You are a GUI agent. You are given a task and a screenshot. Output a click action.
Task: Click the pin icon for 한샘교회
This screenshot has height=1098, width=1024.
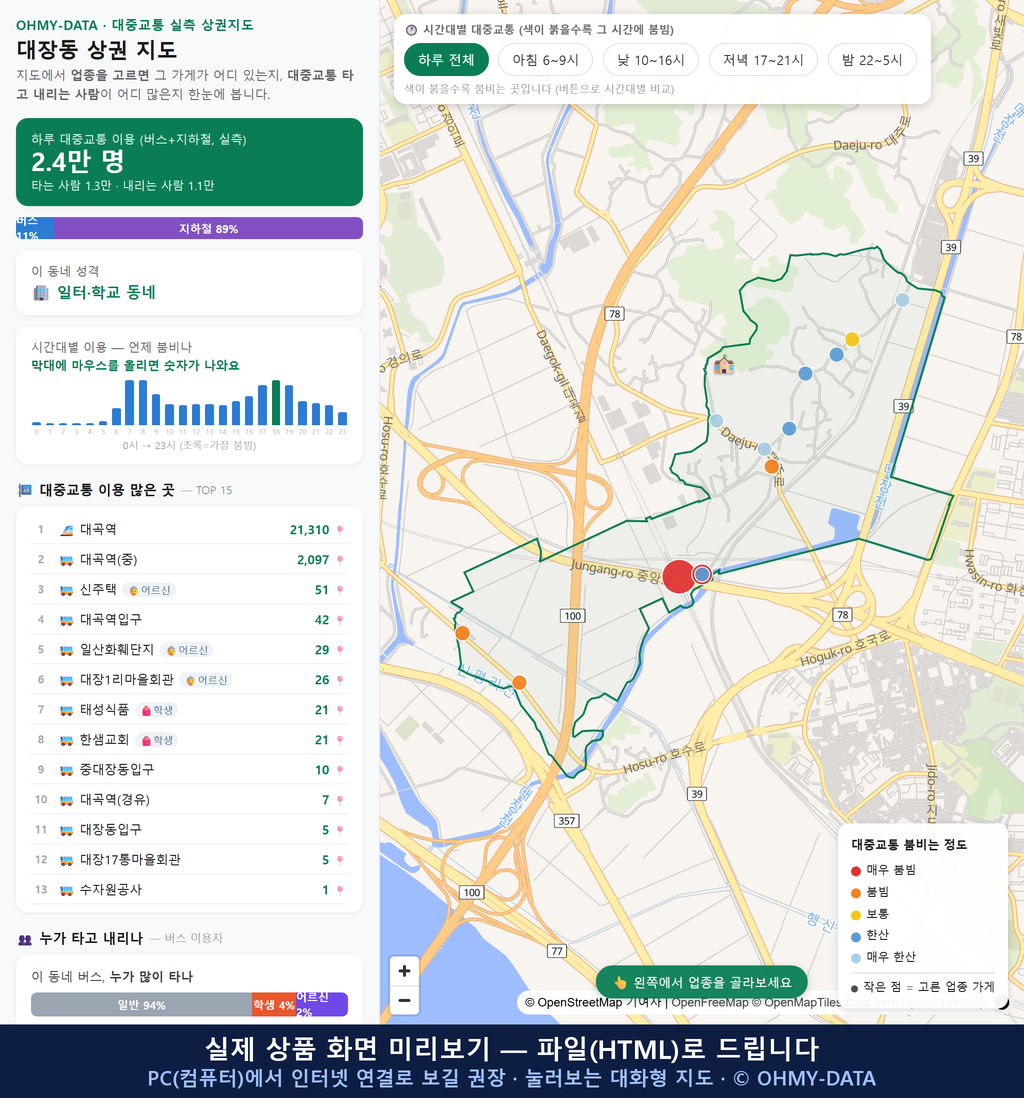pyautogui.click(x=340, y=740)
